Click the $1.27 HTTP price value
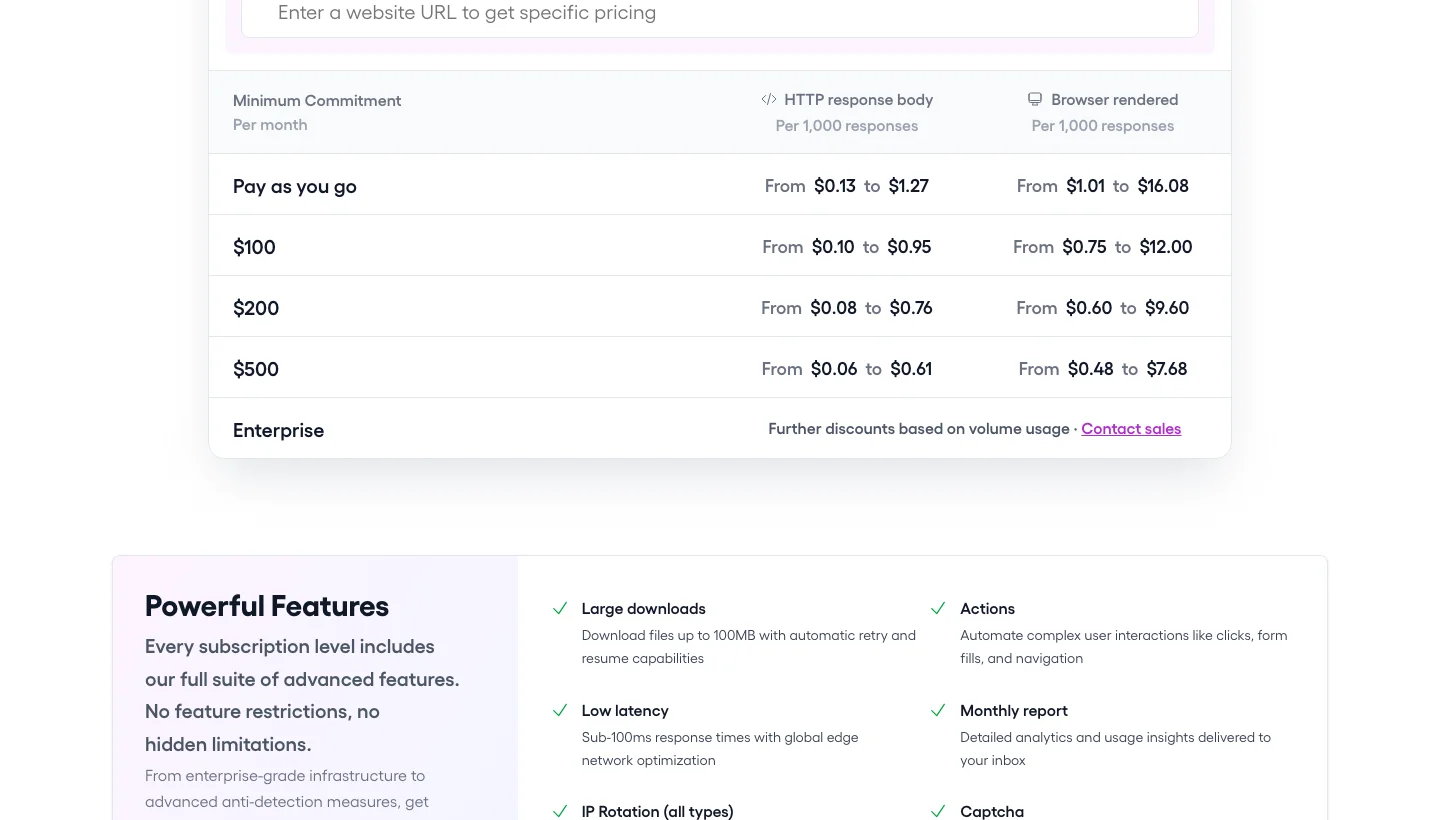 [x=909, y=186]
